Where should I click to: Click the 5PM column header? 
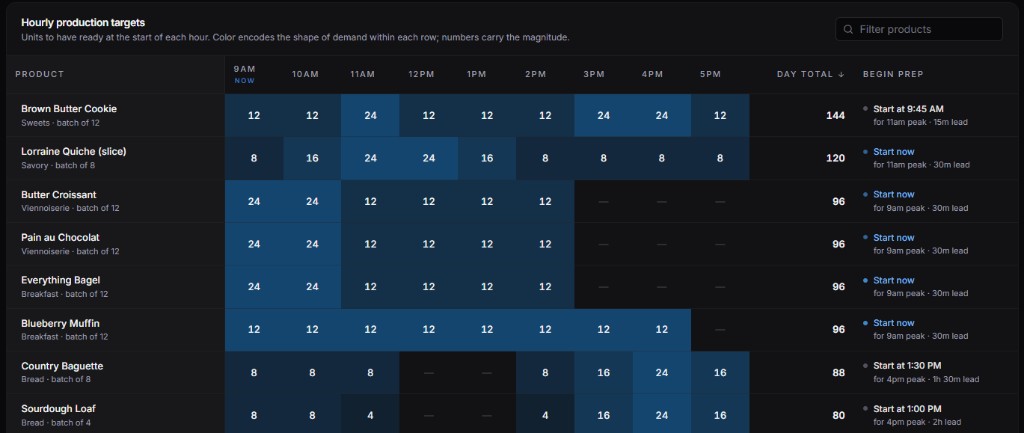[710, 74]
